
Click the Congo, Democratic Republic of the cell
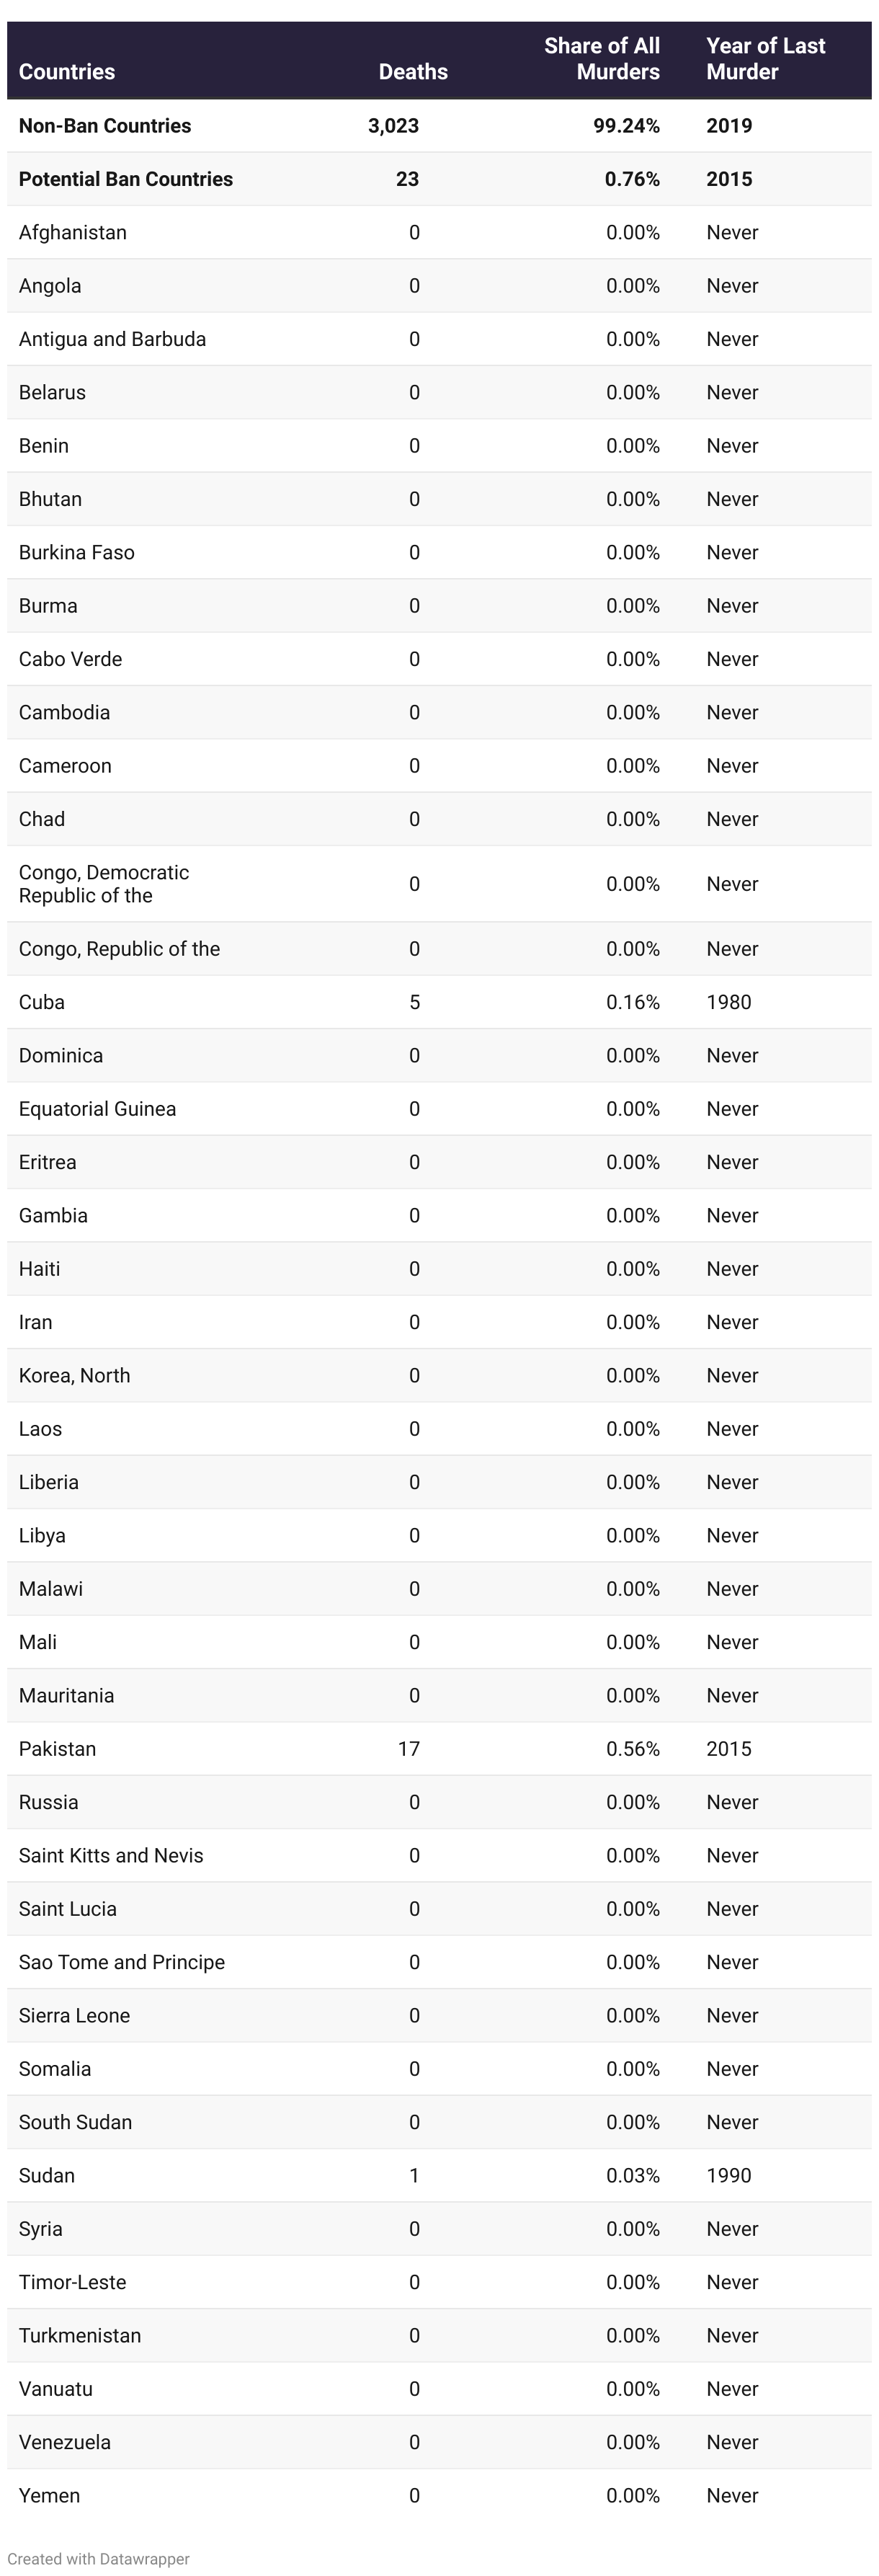click(104, 884)
